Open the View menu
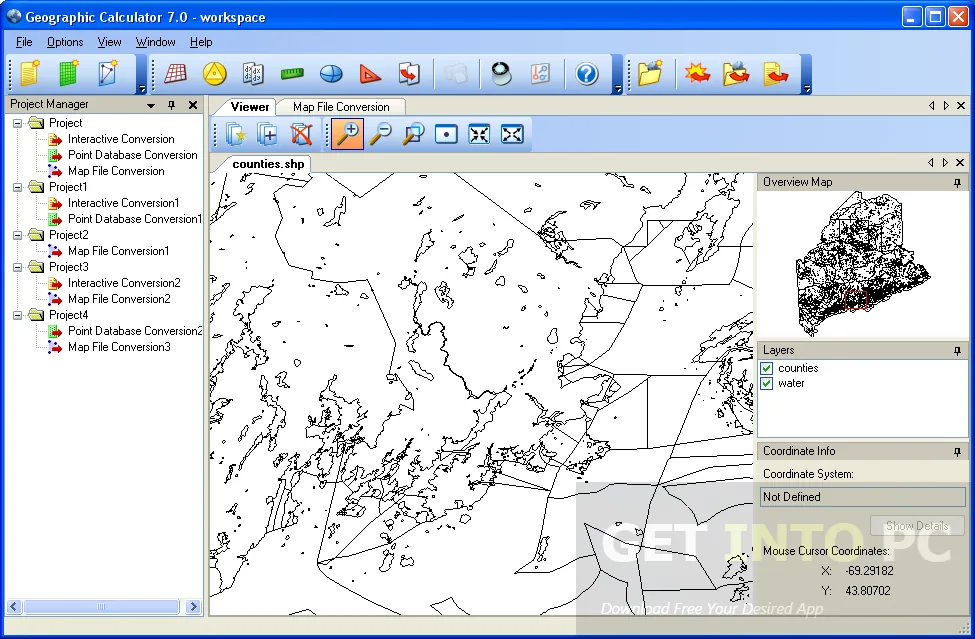975x639 pixels. pyautogui.click(x=109, y=42)
